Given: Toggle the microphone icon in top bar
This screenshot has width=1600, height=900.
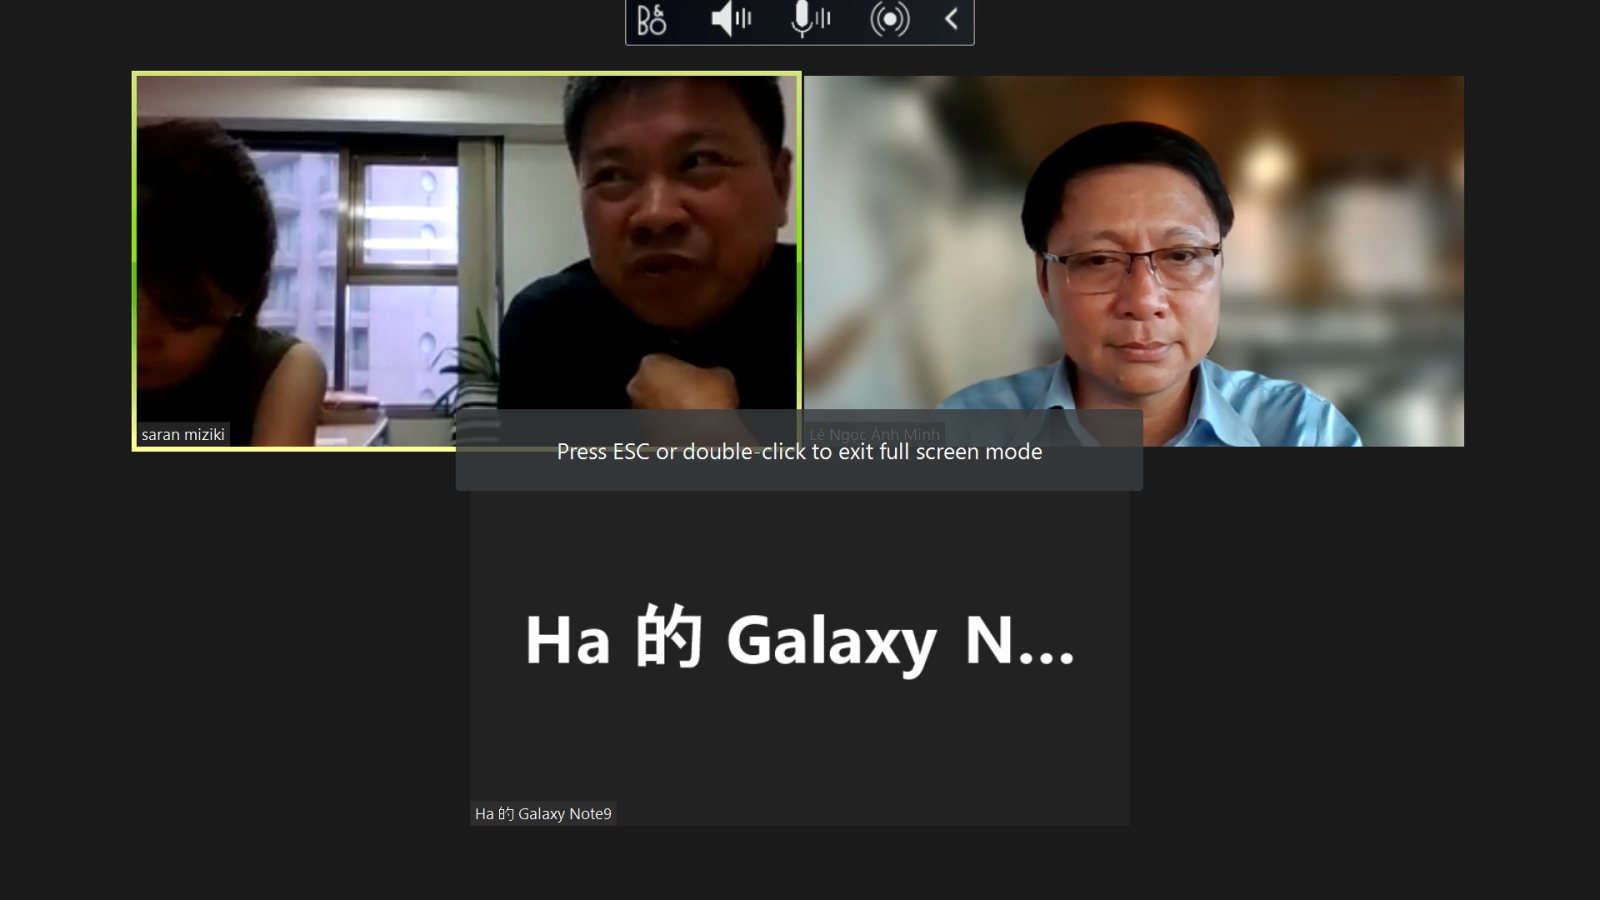Looking at the screenshot, I should pos(801,20).
